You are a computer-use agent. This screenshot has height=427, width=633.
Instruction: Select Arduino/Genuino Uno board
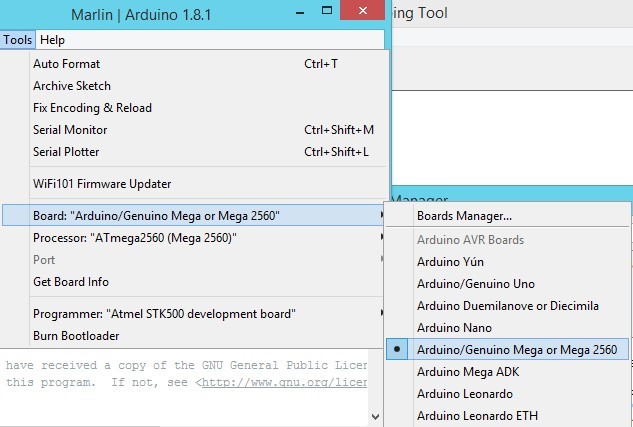pyautogui.click(x=507, y=284)
